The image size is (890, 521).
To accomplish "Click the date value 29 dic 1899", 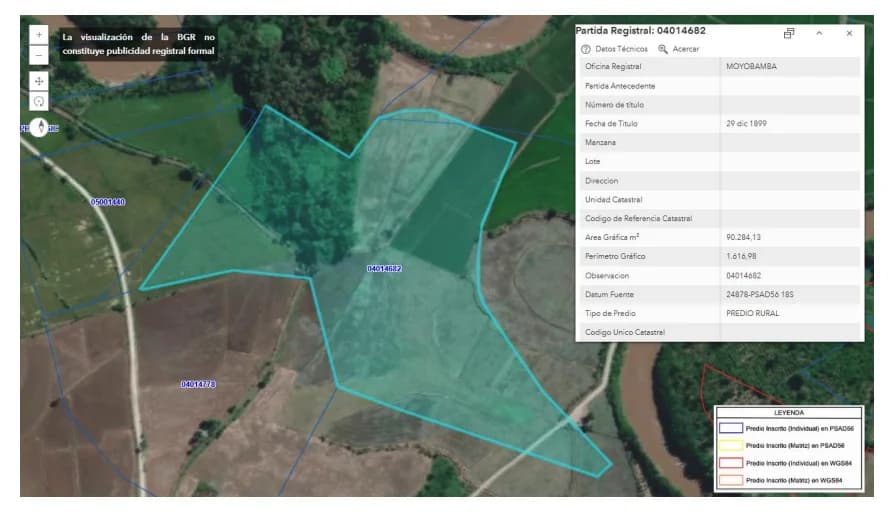I will coord(746,123).
